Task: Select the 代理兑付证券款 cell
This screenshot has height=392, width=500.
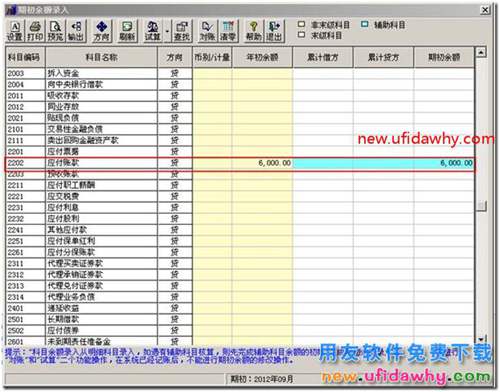Action: (x=102, y=286)
